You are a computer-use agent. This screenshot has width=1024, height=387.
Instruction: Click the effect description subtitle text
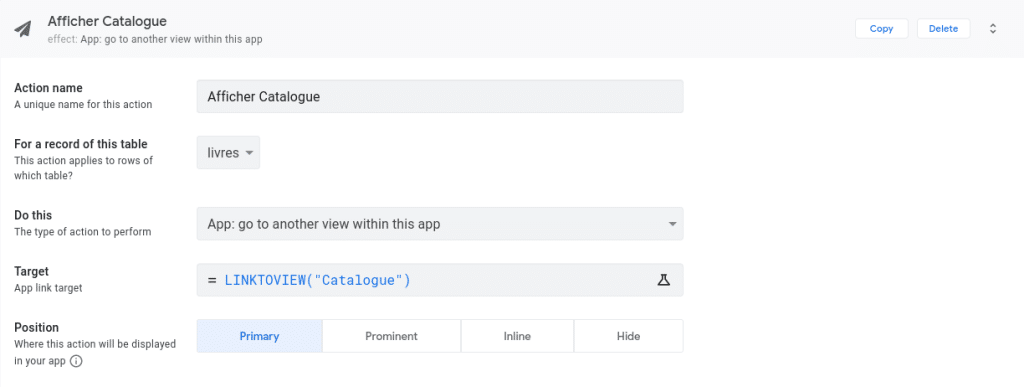155,39
